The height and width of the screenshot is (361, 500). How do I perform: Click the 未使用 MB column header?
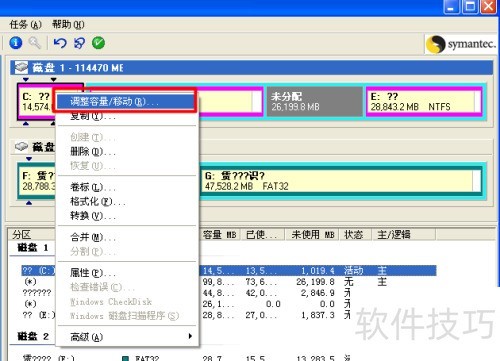point(312,235)
